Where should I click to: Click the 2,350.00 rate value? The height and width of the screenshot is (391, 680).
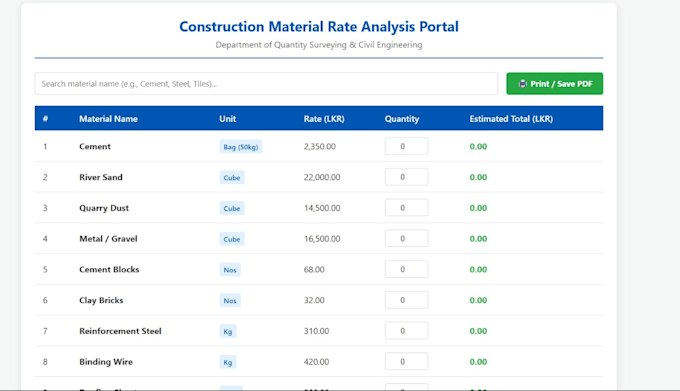coord(320,147)
